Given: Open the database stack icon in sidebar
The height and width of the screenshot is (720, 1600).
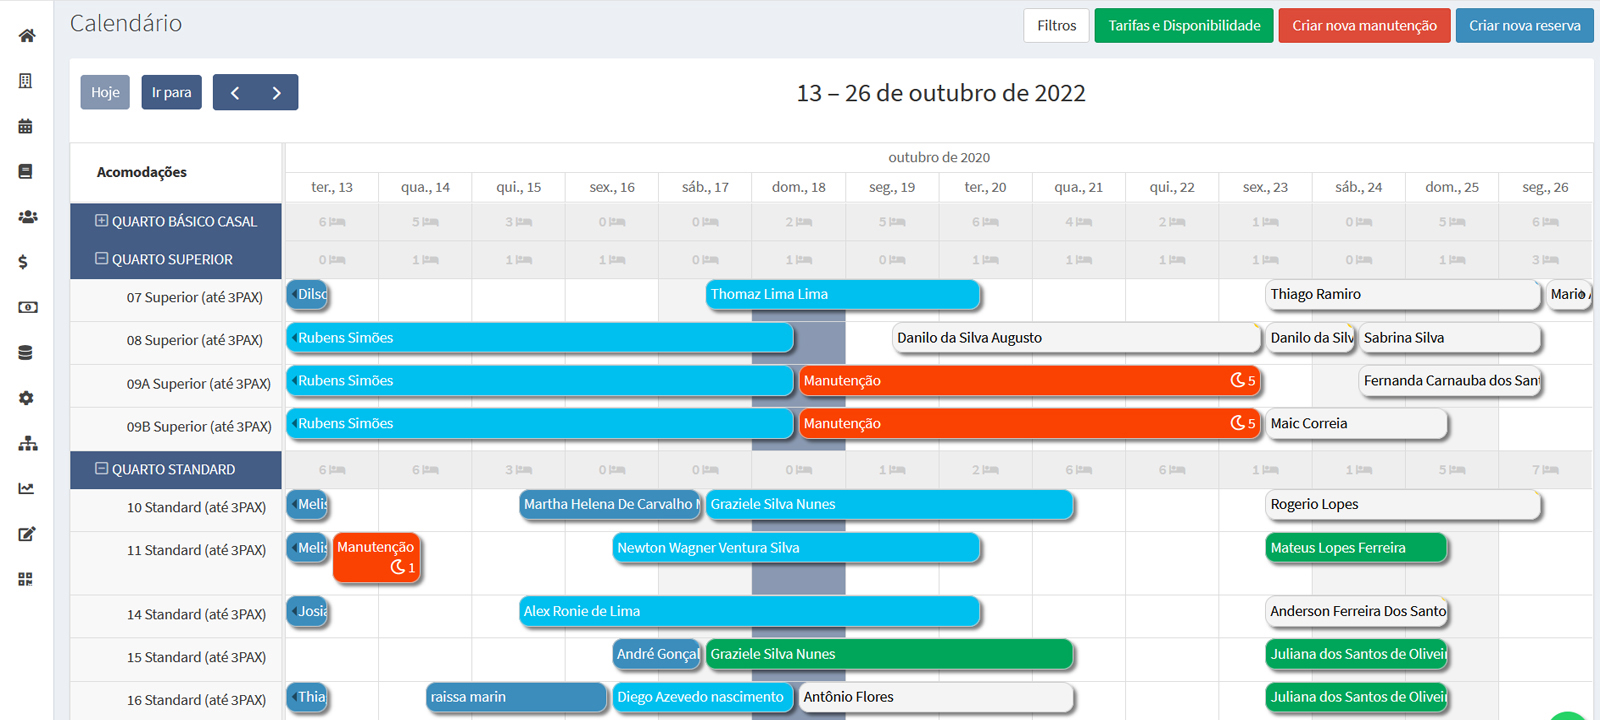Looking at the screenshot, I should click(x=26, y=352).
